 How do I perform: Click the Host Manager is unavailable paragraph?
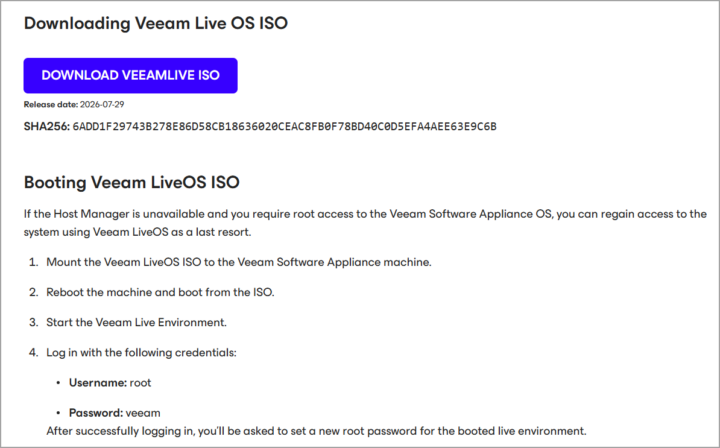tap(365, 223)
